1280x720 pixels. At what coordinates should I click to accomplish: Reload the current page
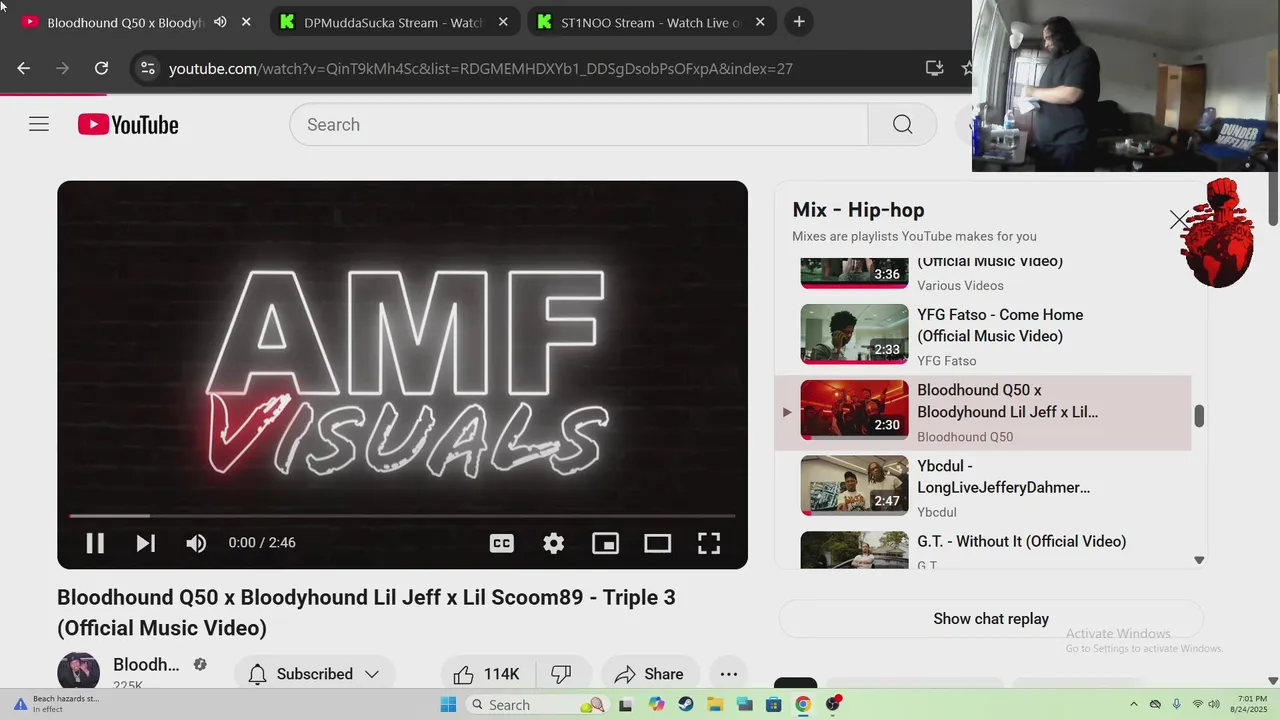click(101, 68)
